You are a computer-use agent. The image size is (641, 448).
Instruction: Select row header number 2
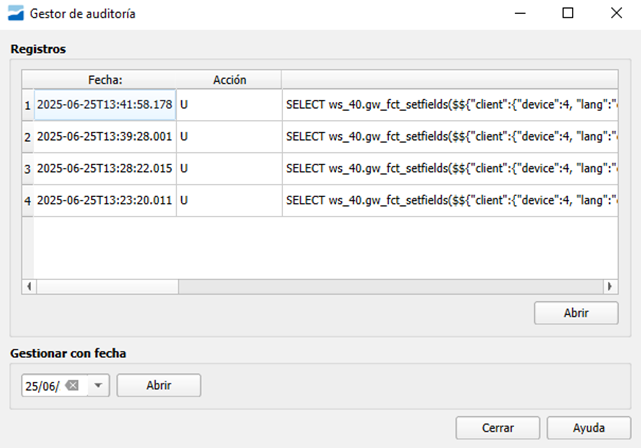[27, 137]
